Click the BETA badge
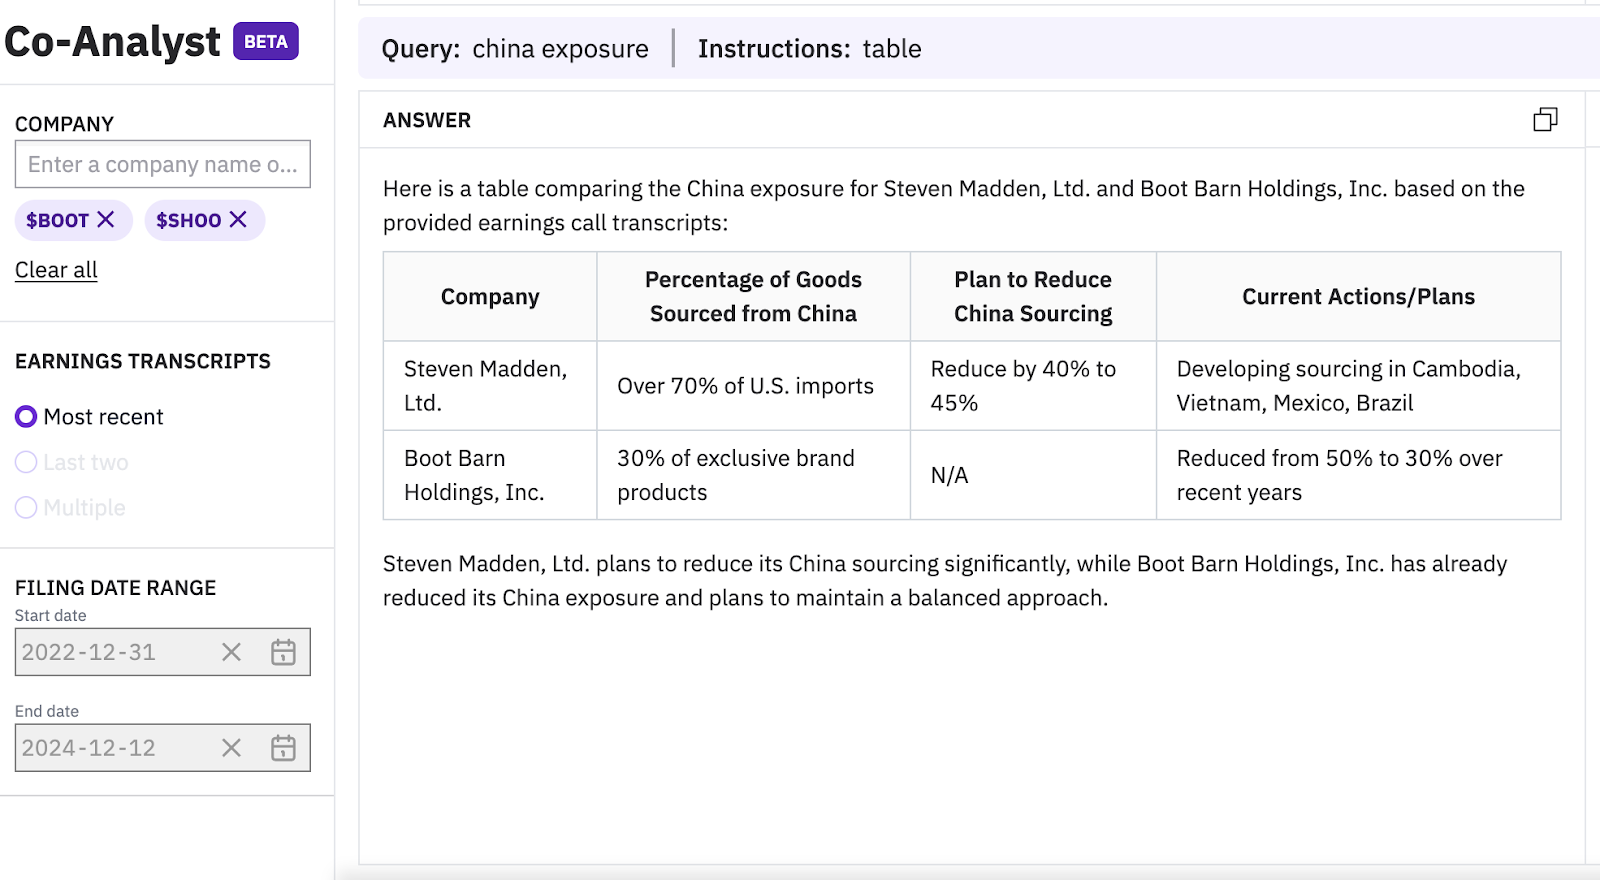 [266, 41]
